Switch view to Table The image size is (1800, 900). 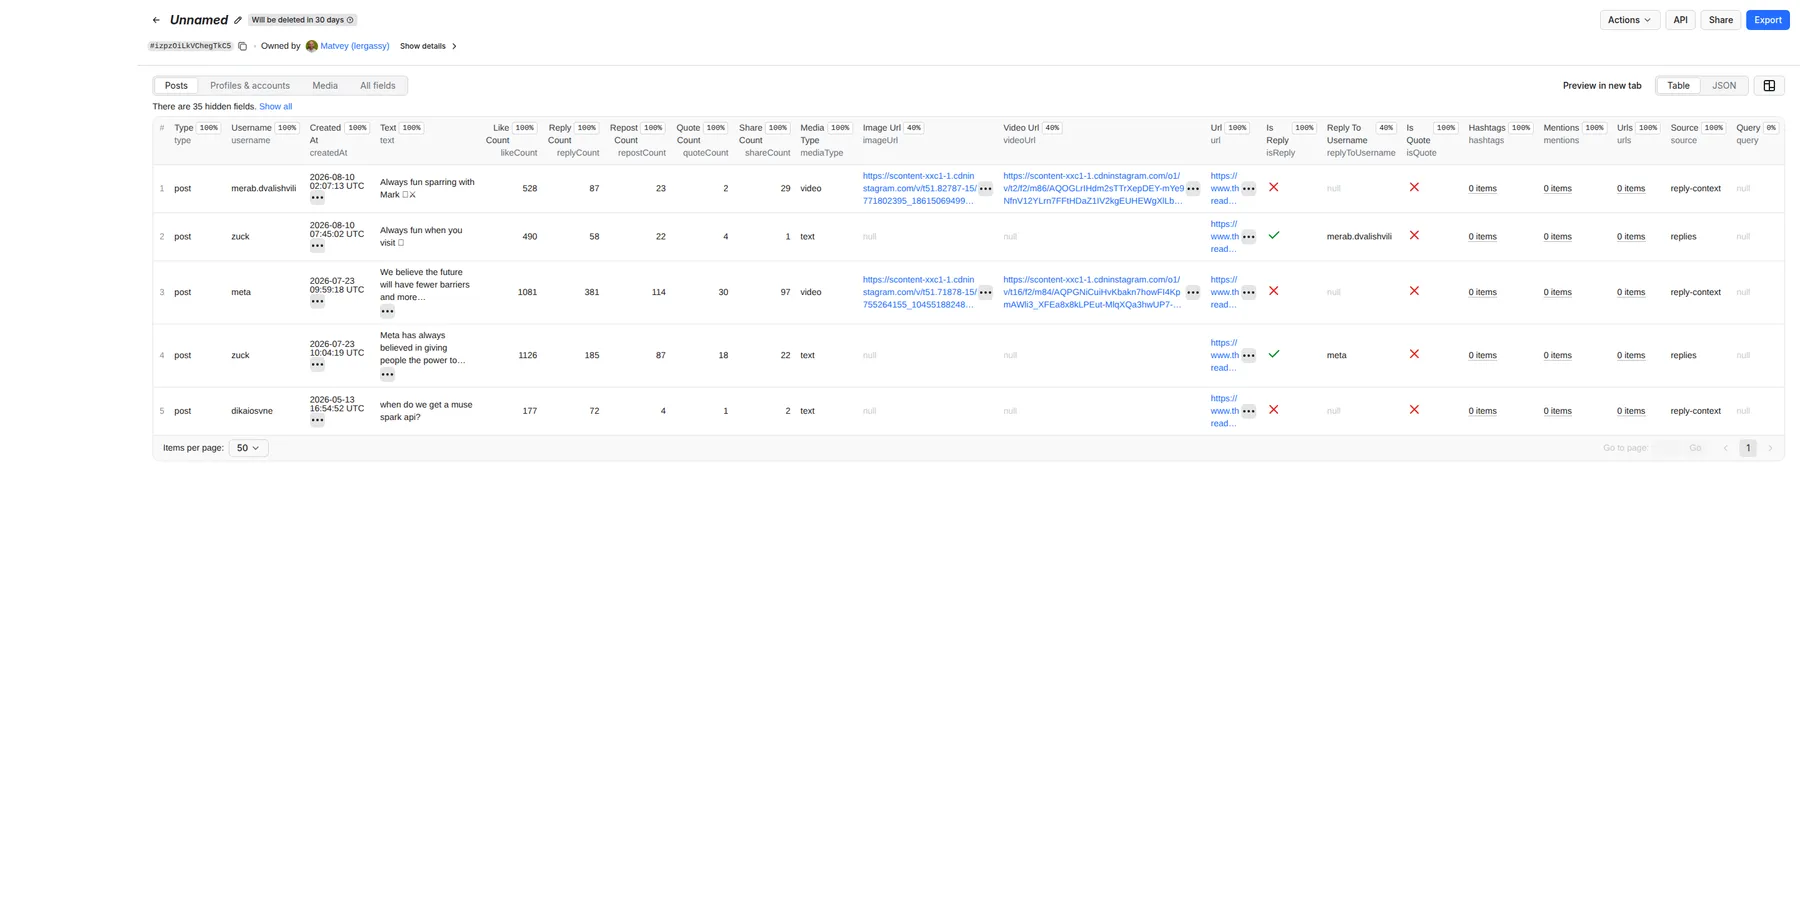click(1678, 86)
